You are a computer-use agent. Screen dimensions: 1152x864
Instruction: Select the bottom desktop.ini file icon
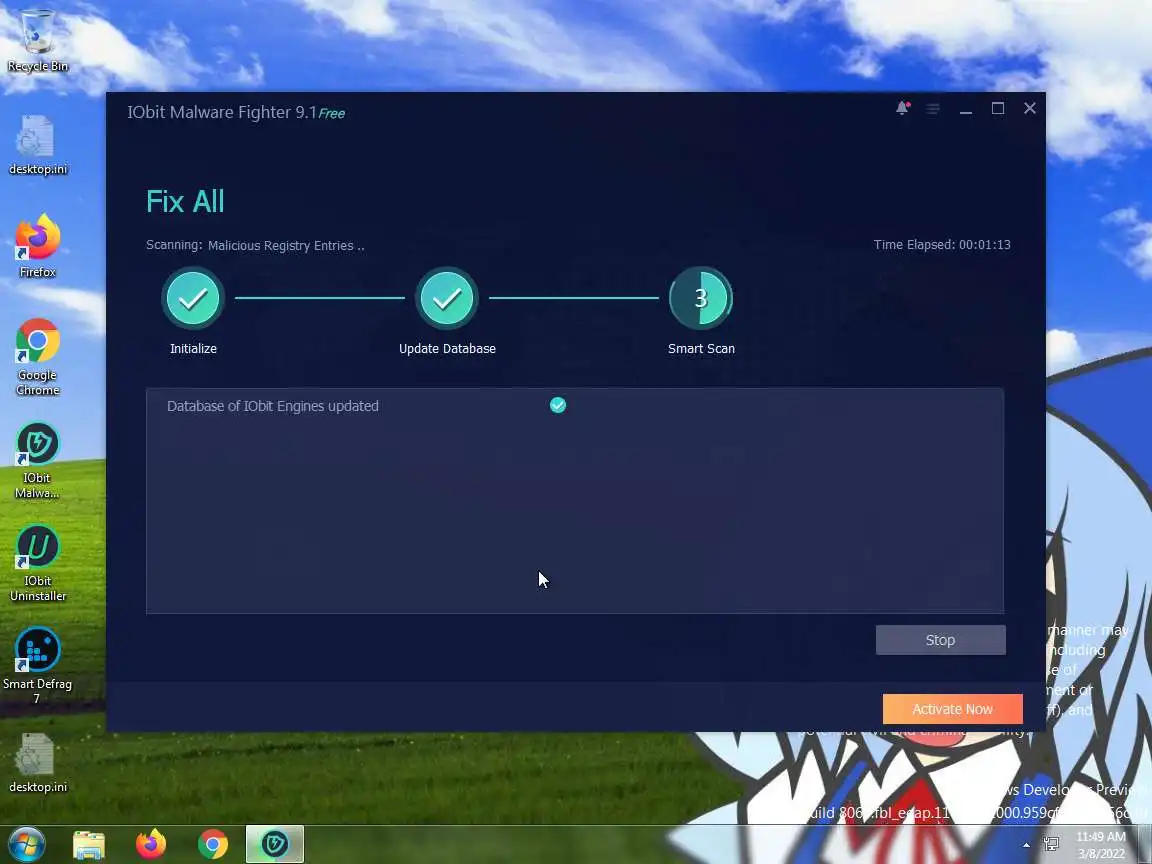pos(37,763)
